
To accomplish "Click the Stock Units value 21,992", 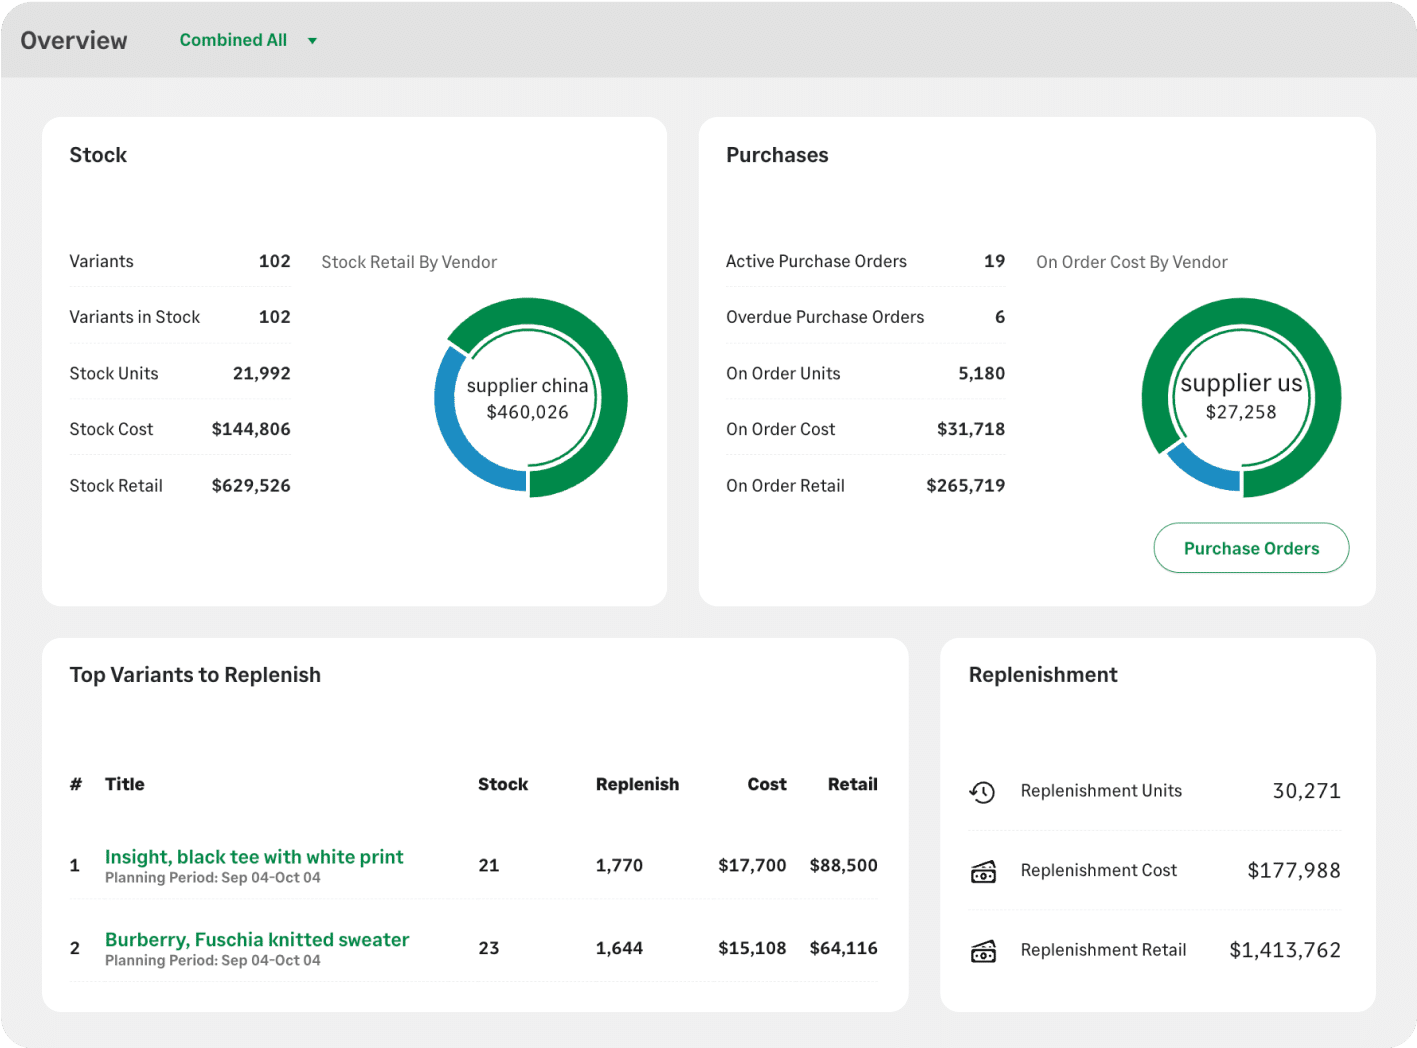I will click(262, 373).
